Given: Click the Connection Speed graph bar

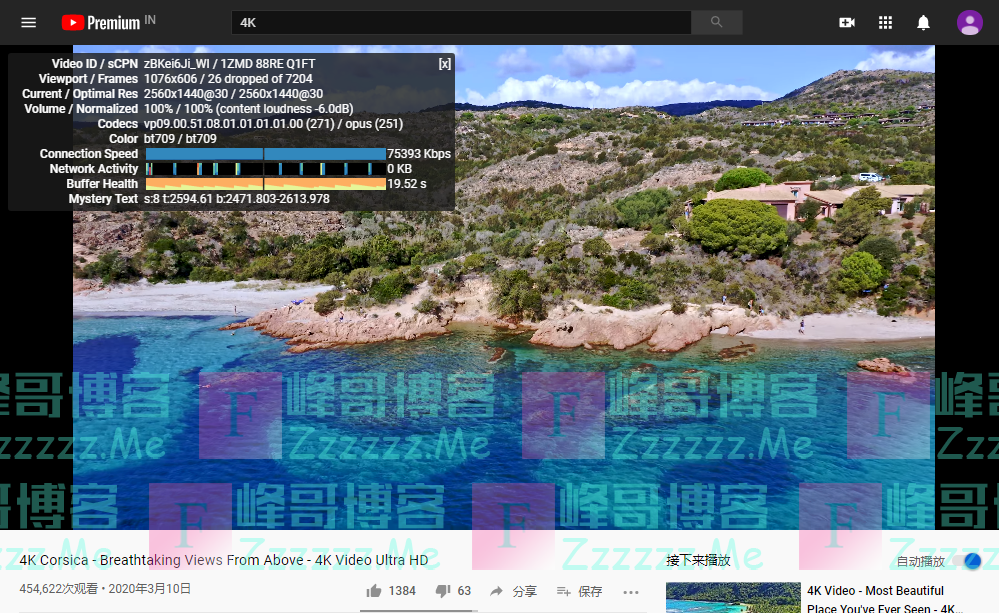Looking at the screenshot, I should click(x=265, y=154).
